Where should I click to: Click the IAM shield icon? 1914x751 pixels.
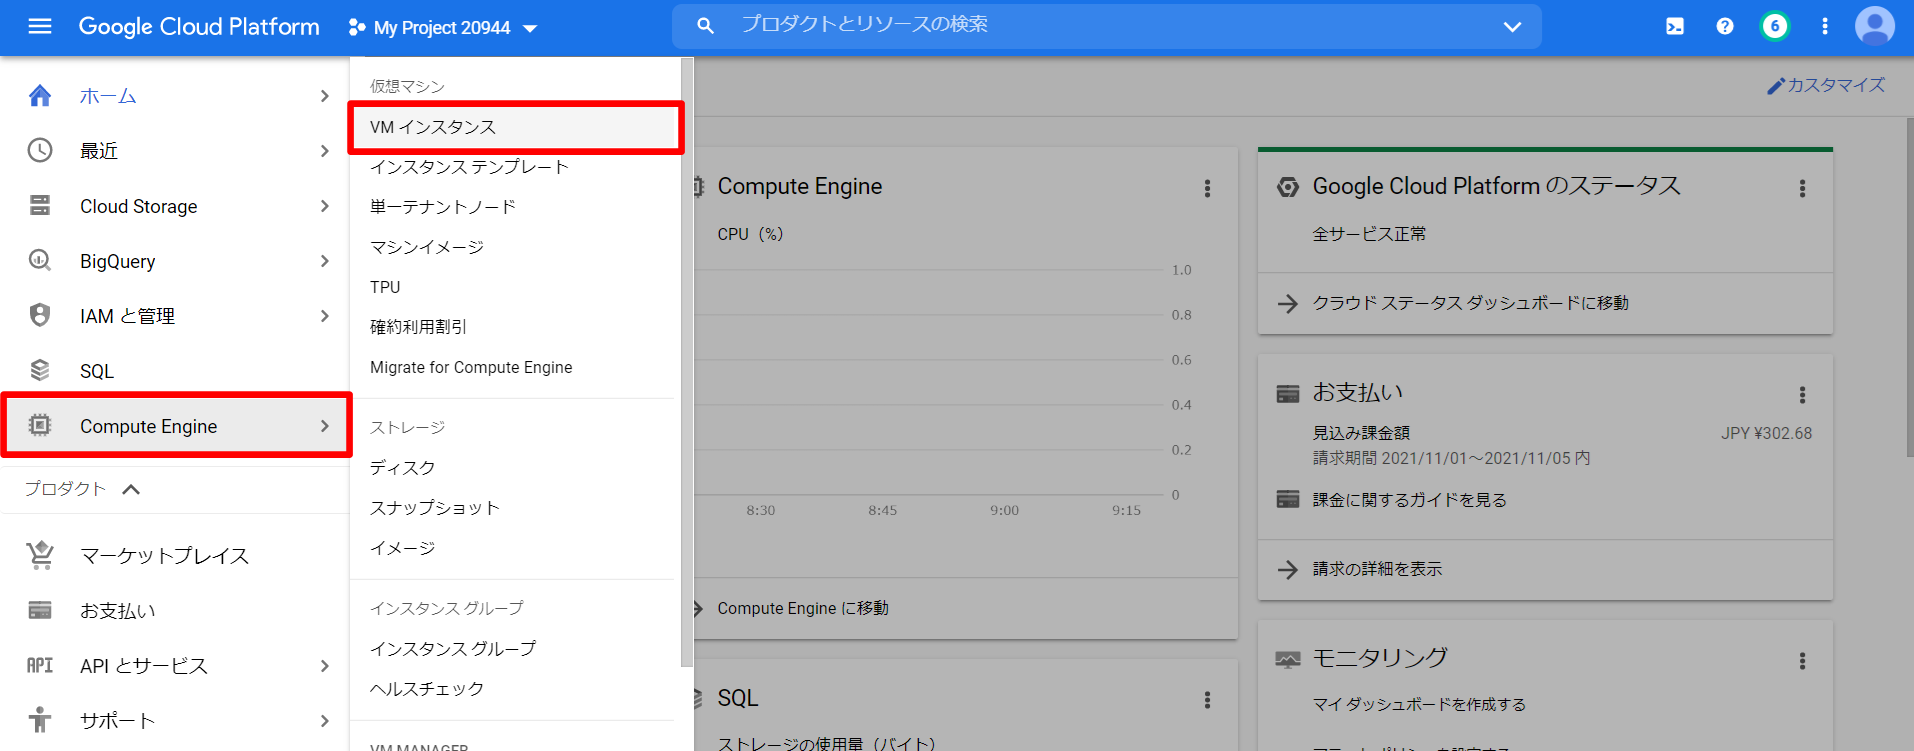click(40, 315)
